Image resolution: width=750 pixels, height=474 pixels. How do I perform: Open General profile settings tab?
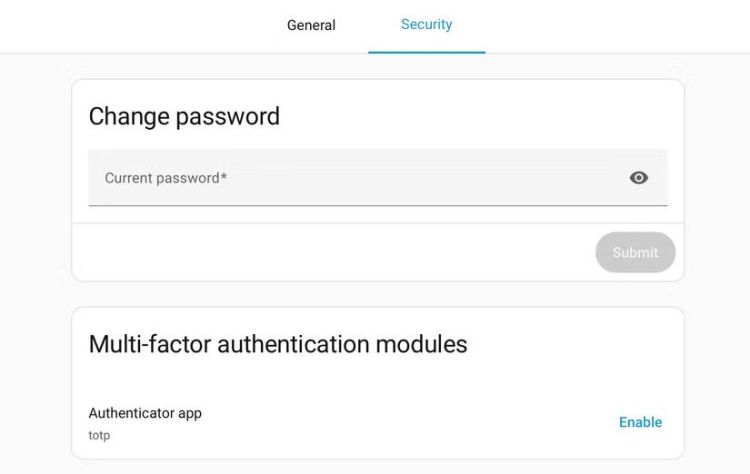click(x=311, y=25)
